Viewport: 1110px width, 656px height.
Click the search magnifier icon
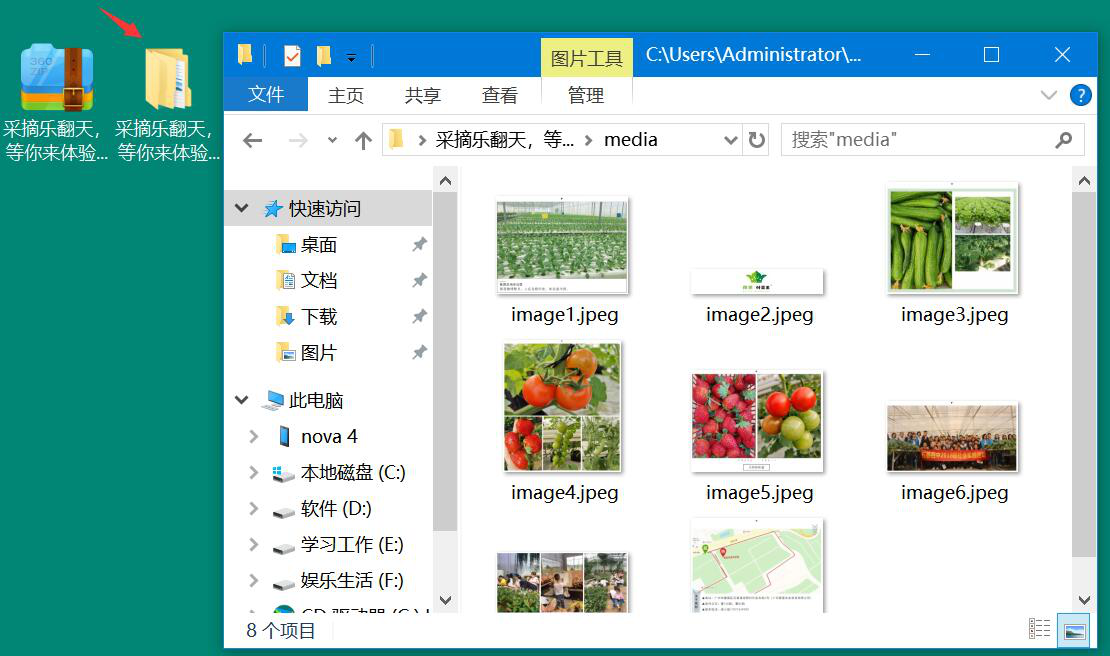point(1063,140)
